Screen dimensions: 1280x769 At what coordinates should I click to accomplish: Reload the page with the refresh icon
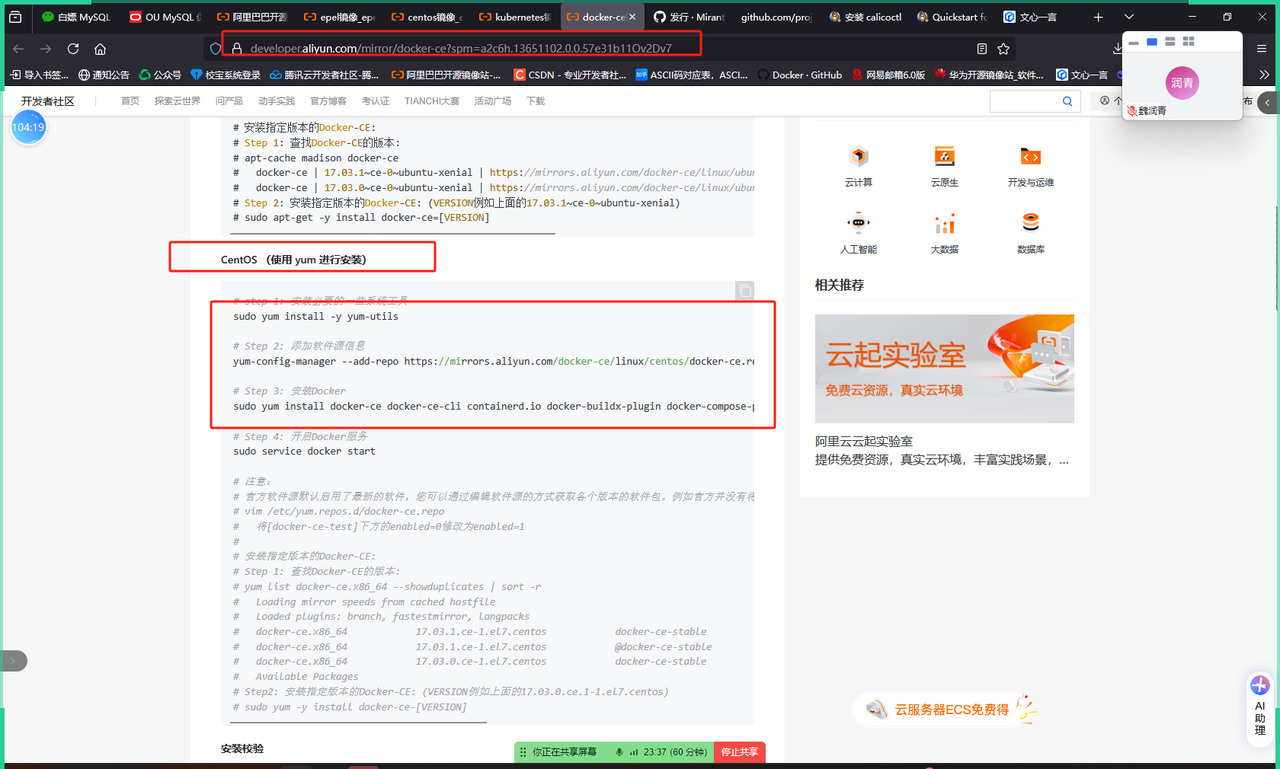point(73,48)
